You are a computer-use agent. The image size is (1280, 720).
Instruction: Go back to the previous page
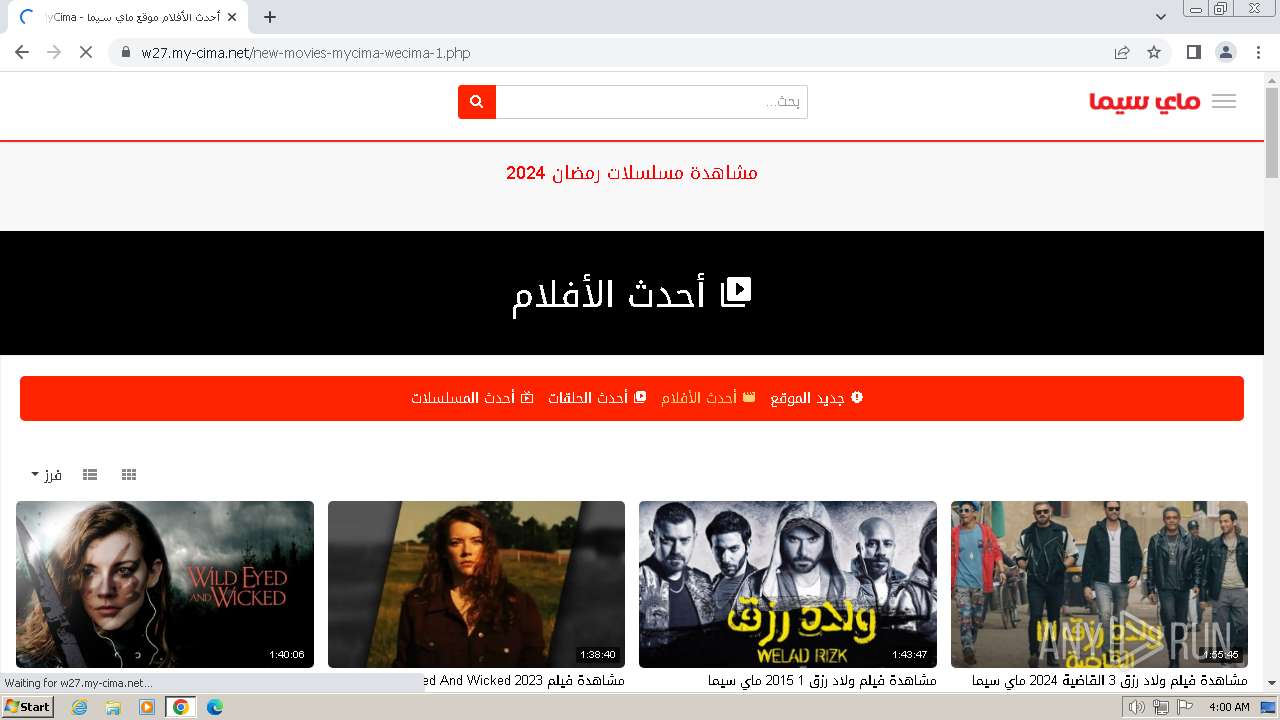(x=22, y=52)
